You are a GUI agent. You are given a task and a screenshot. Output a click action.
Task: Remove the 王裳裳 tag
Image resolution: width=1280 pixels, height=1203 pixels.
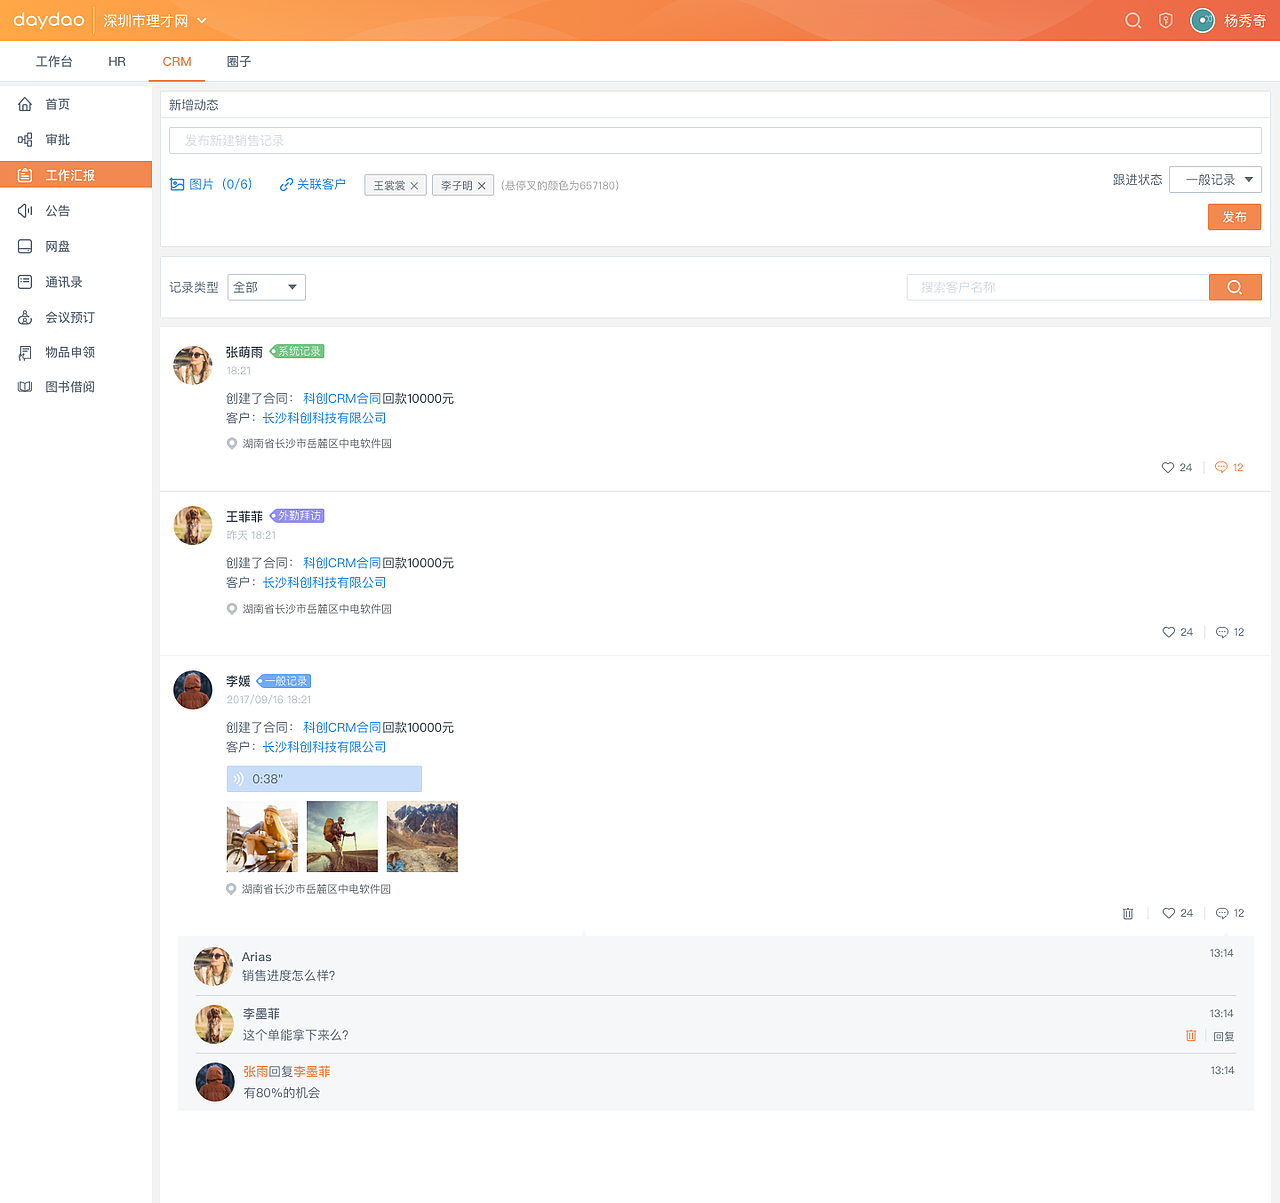414,186
